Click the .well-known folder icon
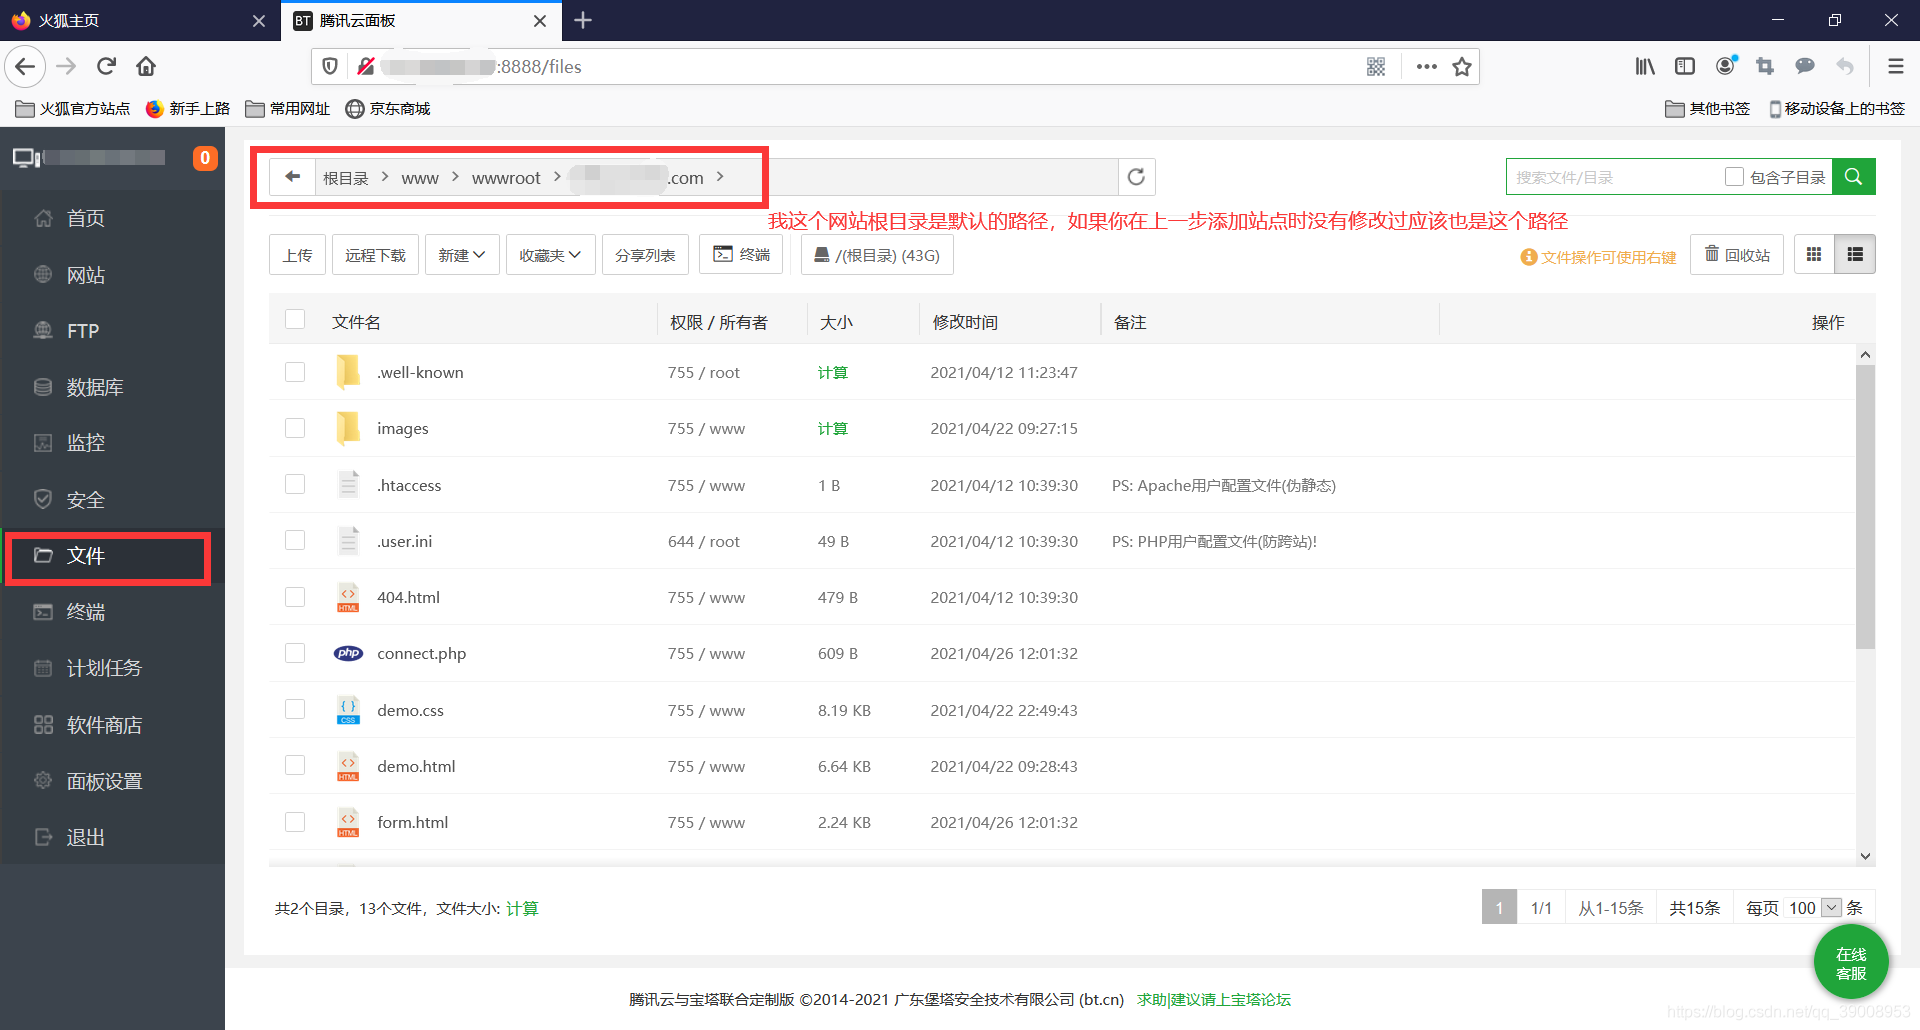Image resolution: width=1920 pixels, height=1030 pixels. 348,372
